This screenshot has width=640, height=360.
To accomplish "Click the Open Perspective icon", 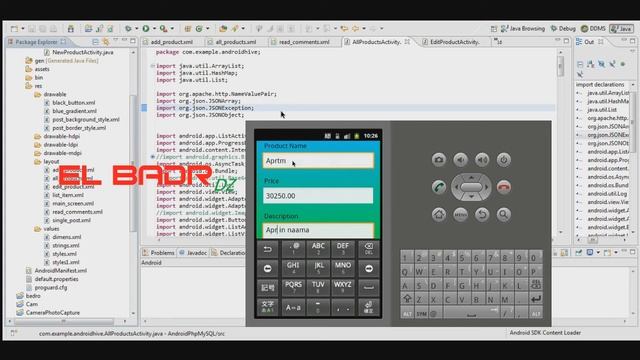I will point(493,29).
